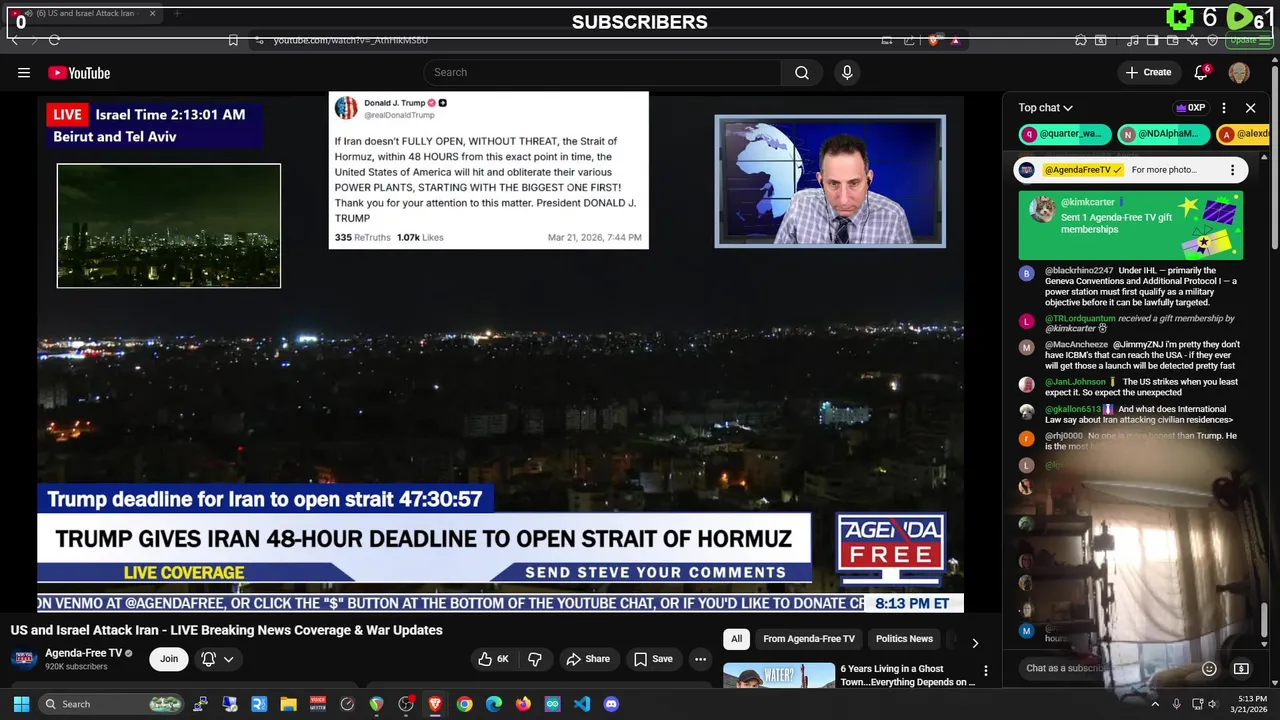Toggle browser sidebar panel icon
The width and height of the screenshot is (1280, 720).
pos(1153,40)
